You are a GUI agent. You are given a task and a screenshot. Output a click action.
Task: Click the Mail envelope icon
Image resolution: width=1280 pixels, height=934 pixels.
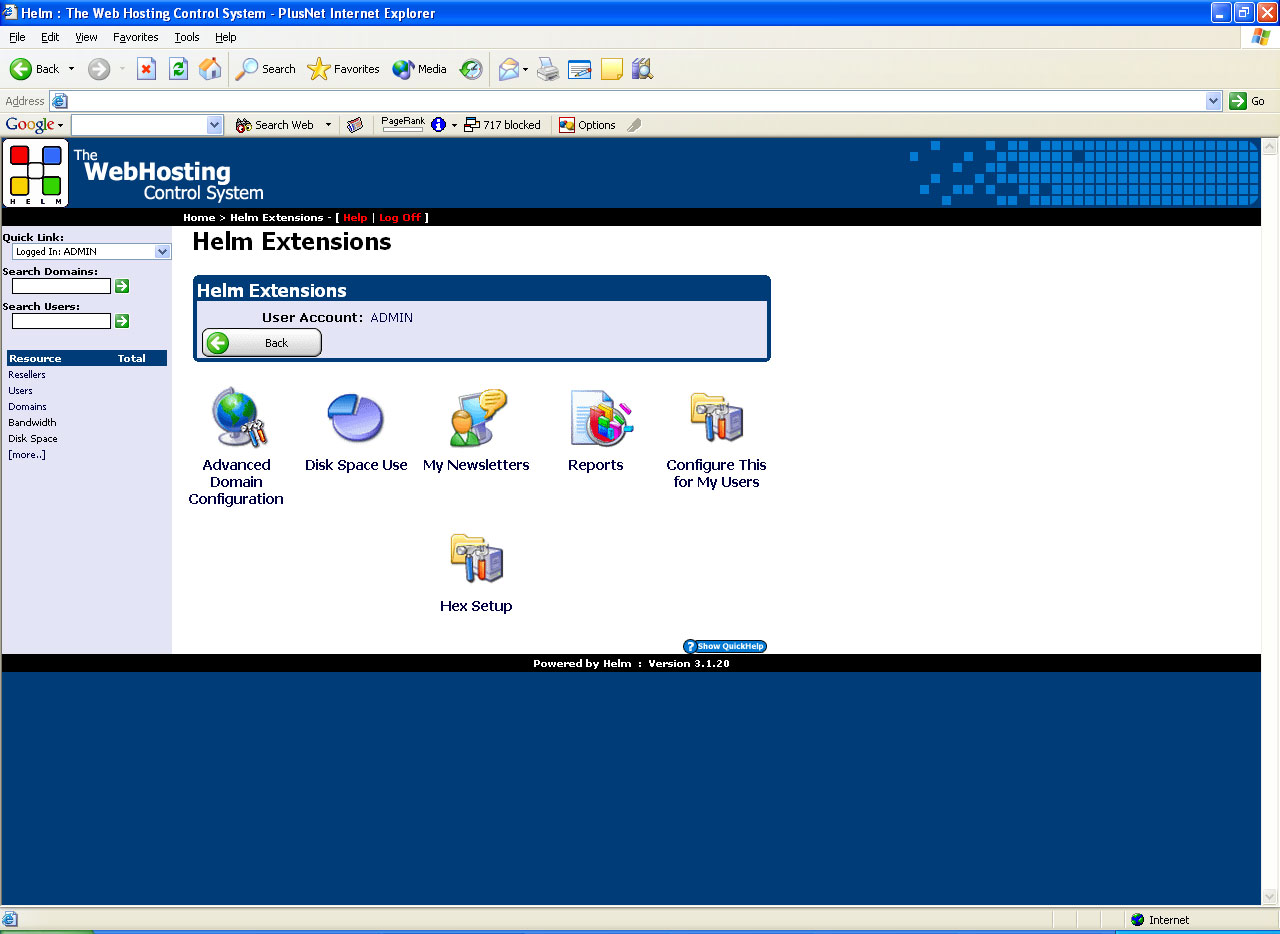click(509, 69)
